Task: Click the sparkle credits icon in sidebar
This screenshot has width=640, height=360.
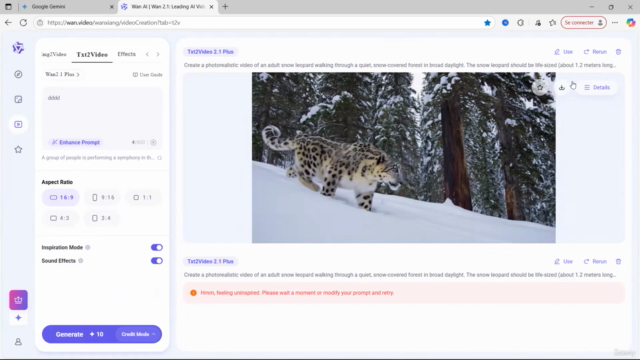Action: pyautogui.click(x=18, y=318)
